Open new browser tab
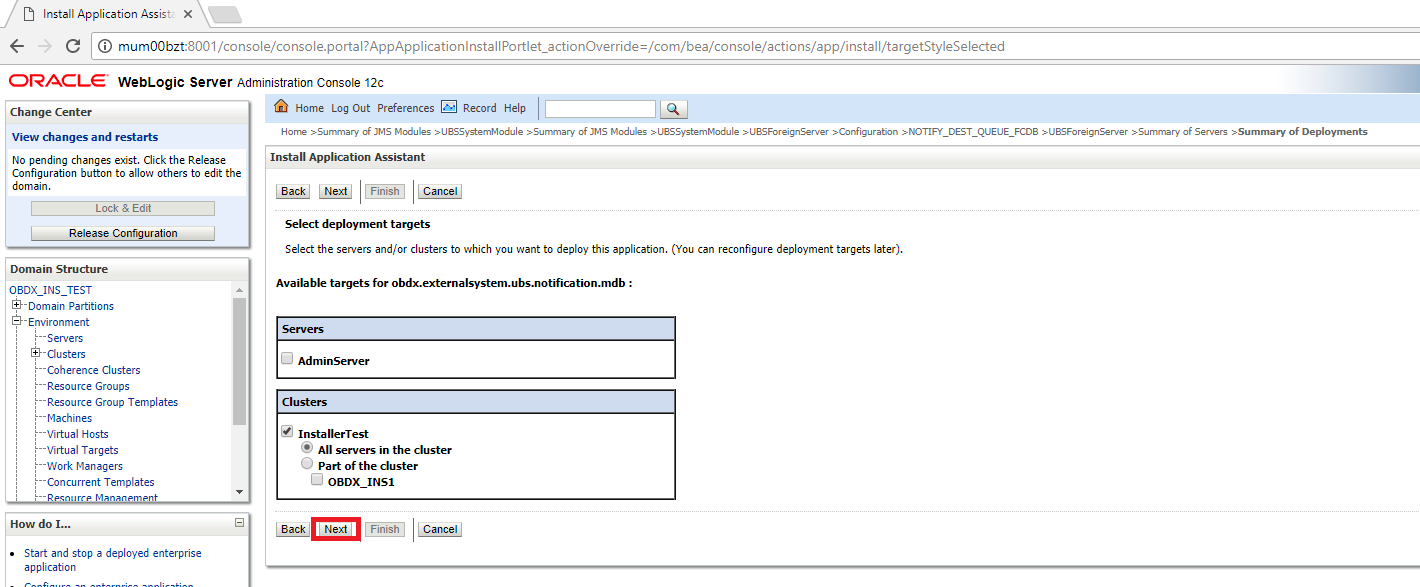Screen dimensions: 1420x587 (225, 14)
